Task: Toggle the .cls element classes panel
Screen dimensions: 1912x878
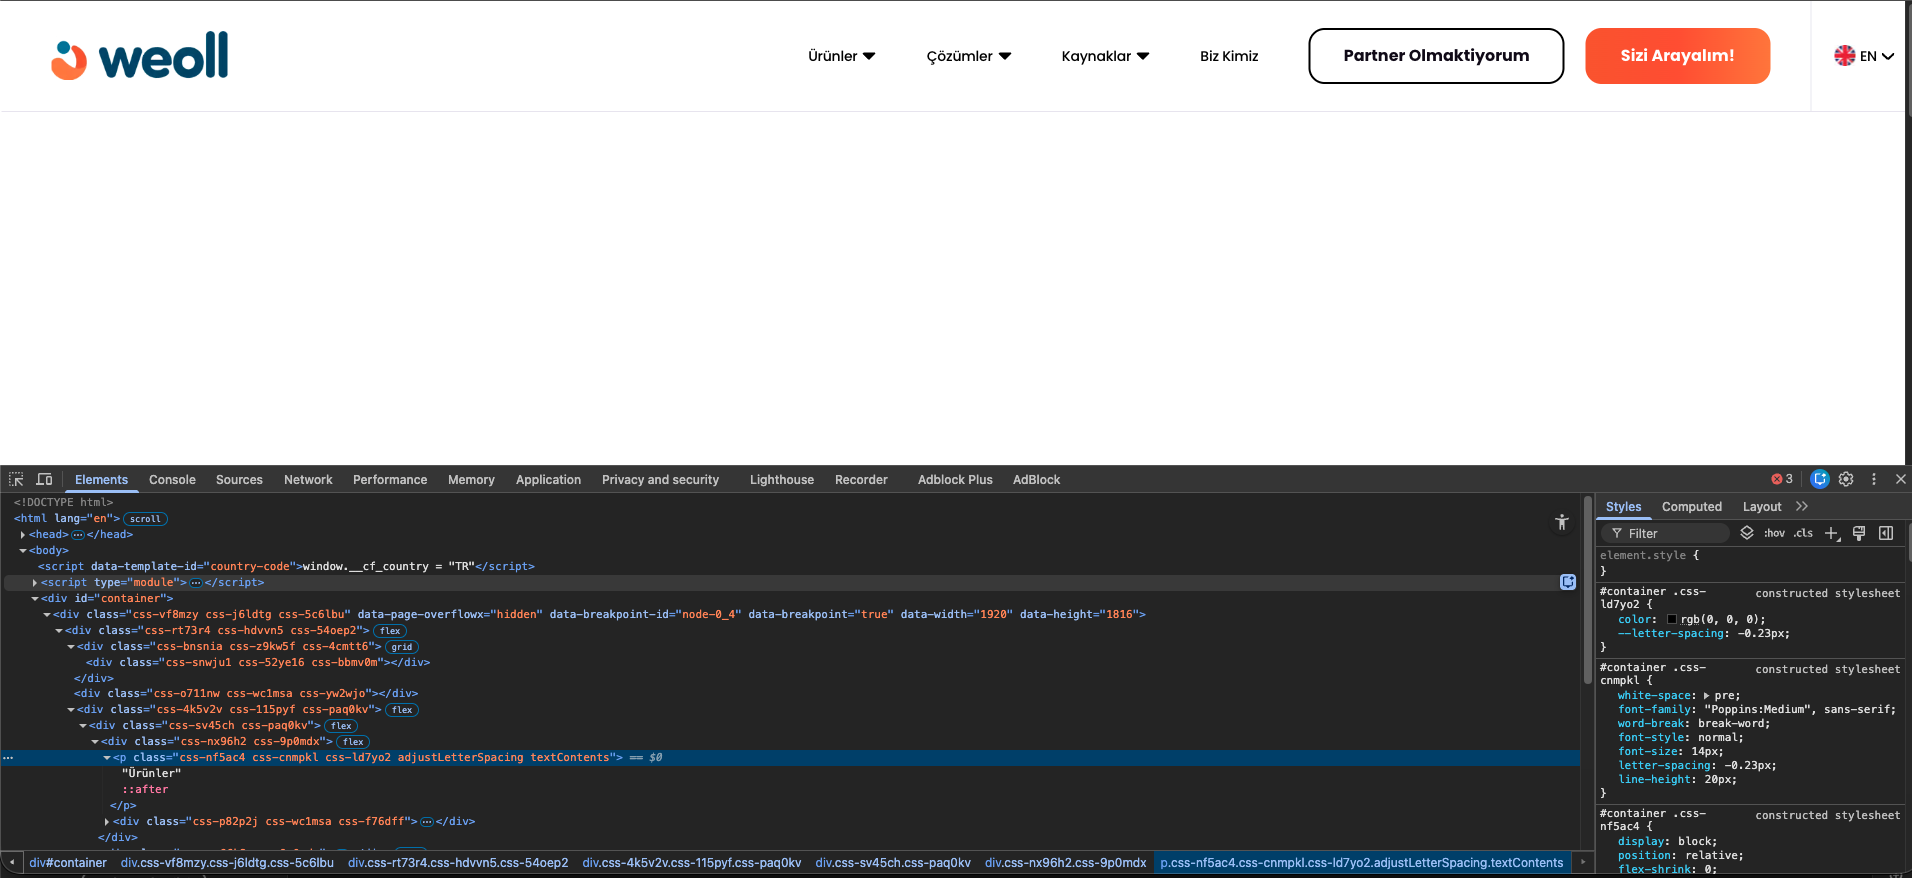Action: click(1803, 534)
